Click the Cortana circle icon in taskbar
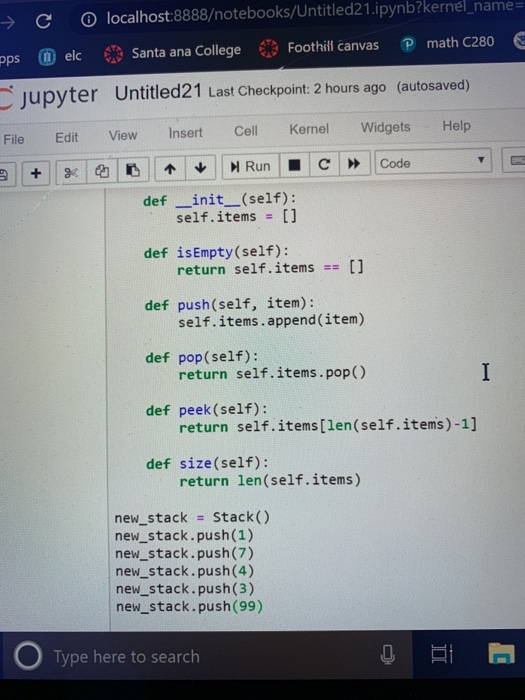The image size is (525, 700). tap(28, 656)
